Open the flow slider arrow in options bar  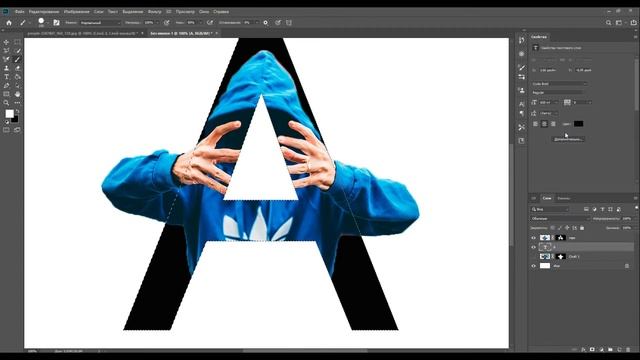(x=202, y=23)
